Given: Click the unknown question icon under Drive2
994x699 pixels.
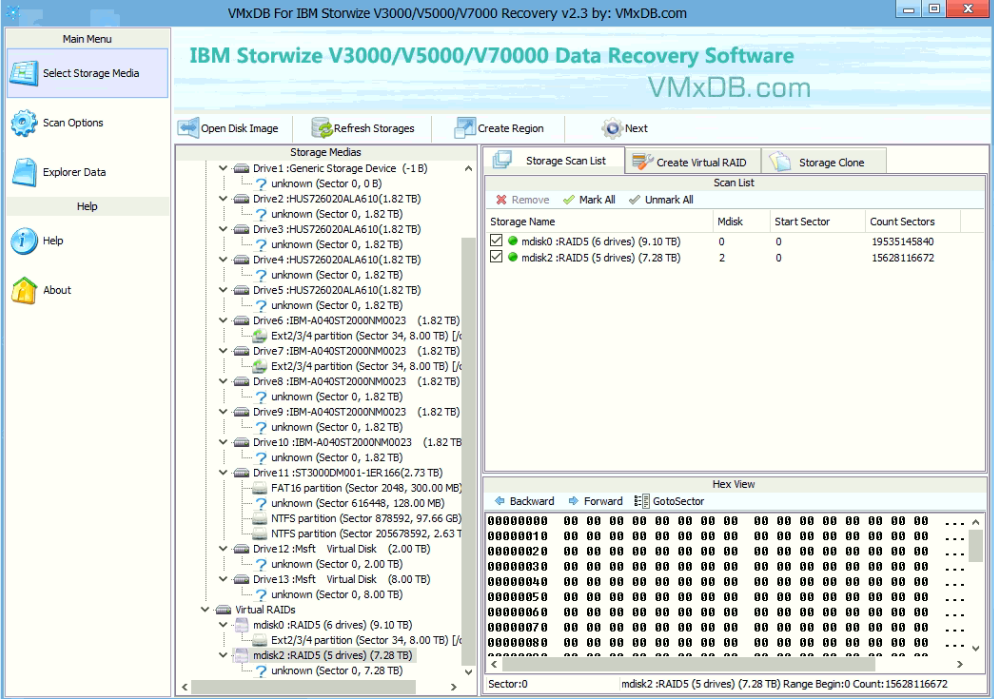Looking at the screenshot, I should pyautogui.click(x=261, y=214).
